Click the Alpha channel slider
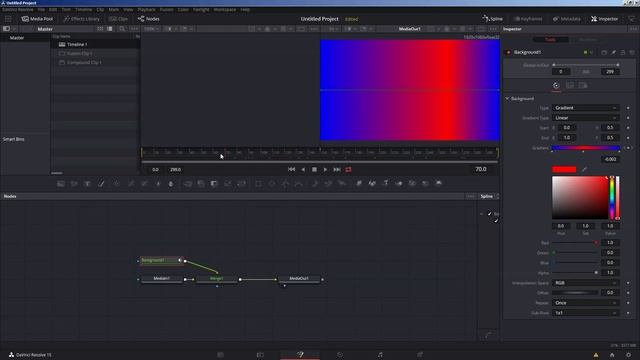640x360 pixels. click(x=576, y=273)
